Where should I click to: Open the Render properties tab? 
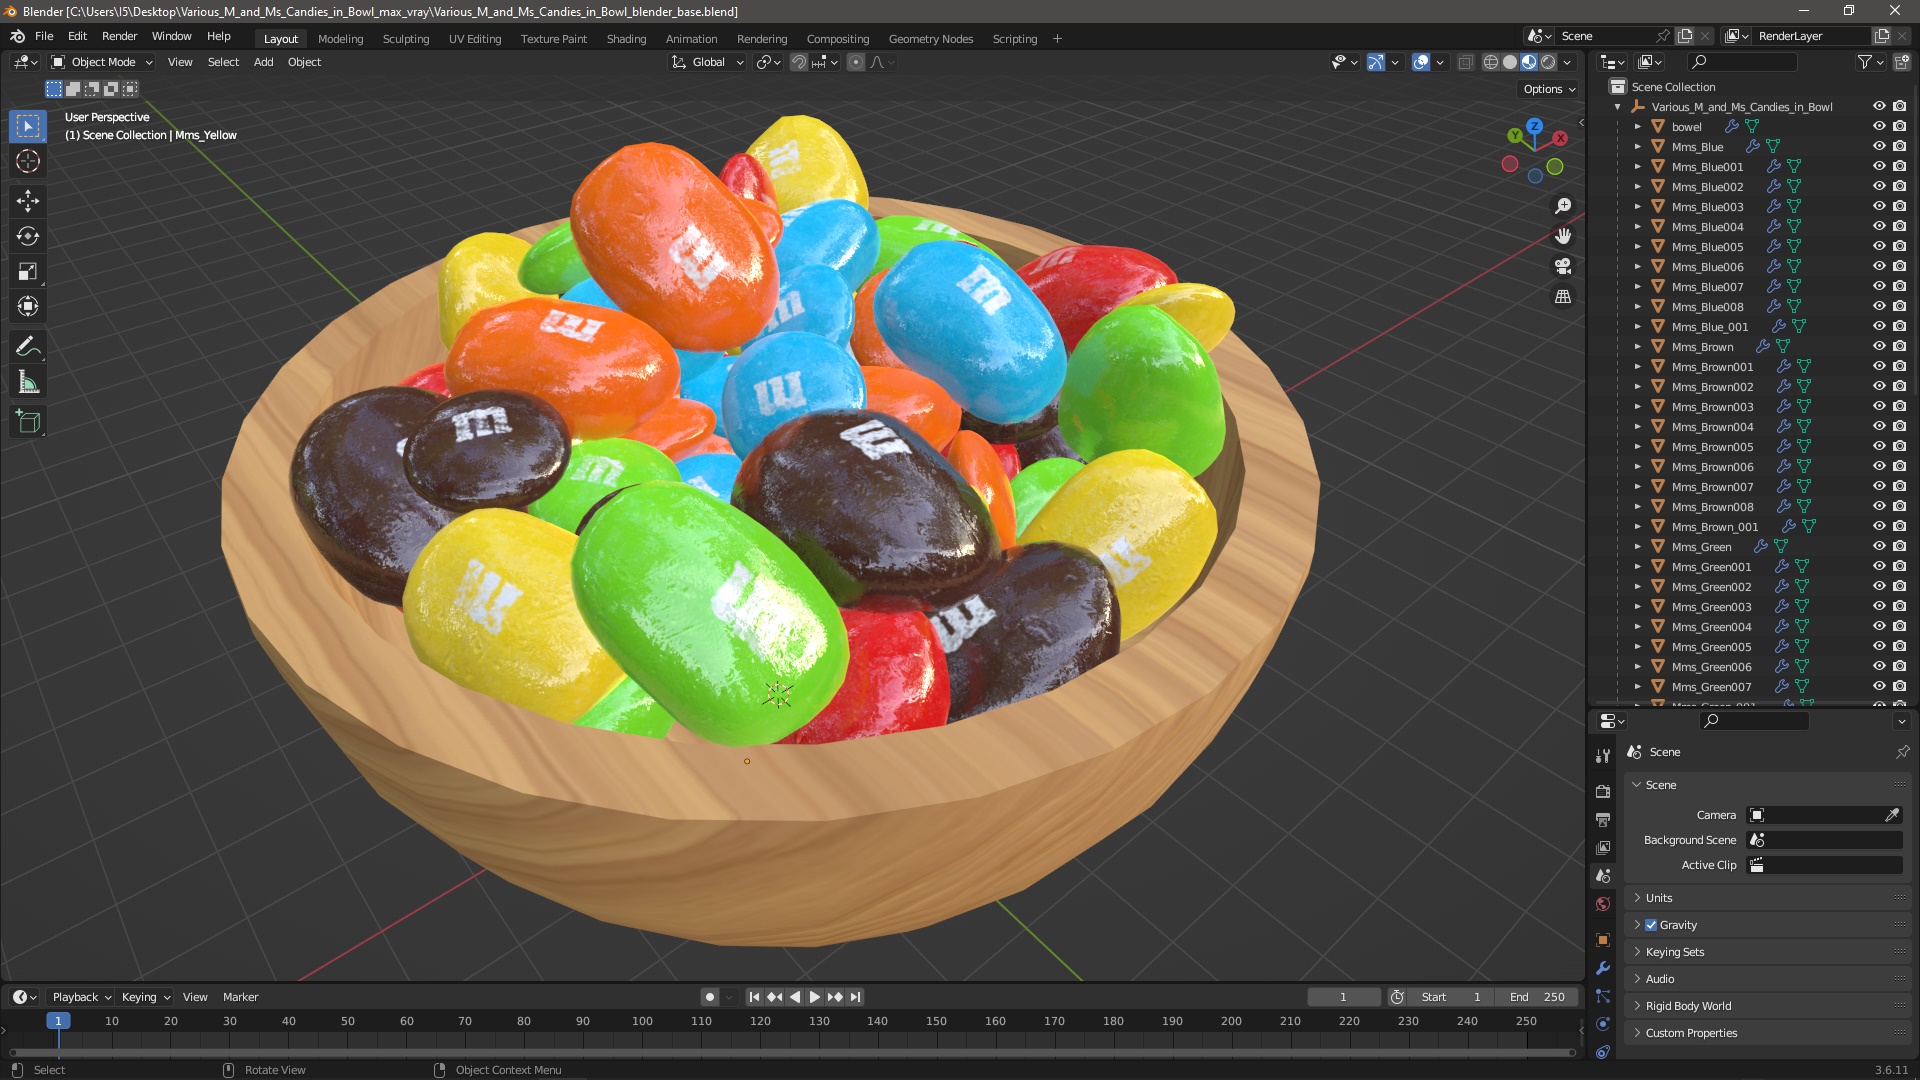tap(1603, 791)
